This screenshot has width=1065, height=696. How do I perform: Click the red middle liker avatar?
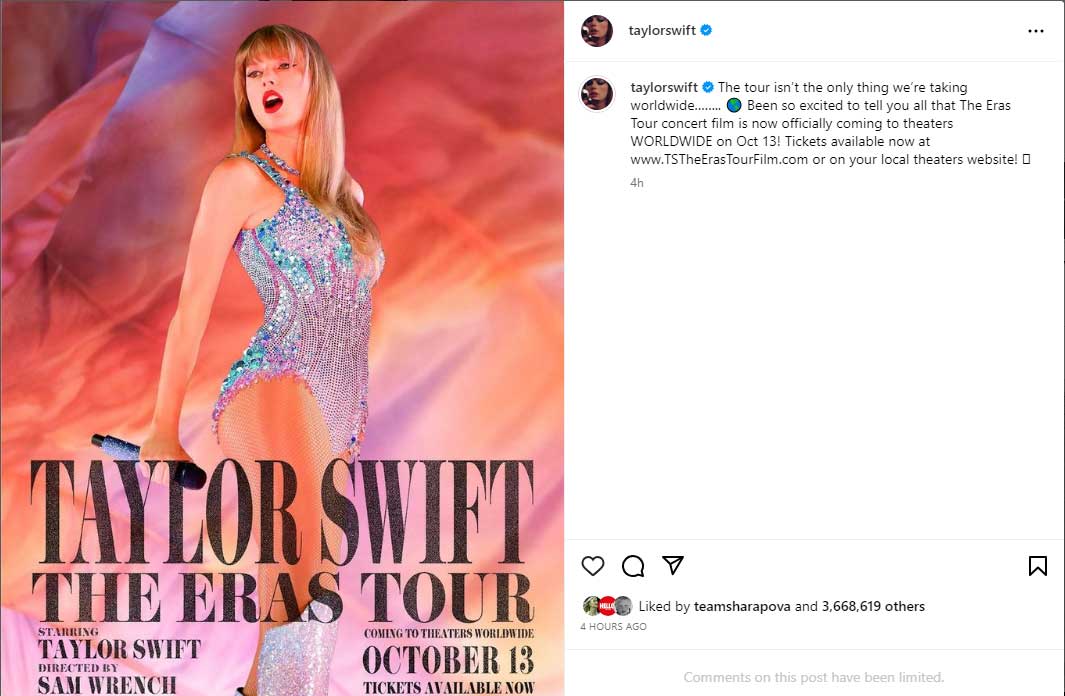607,605
